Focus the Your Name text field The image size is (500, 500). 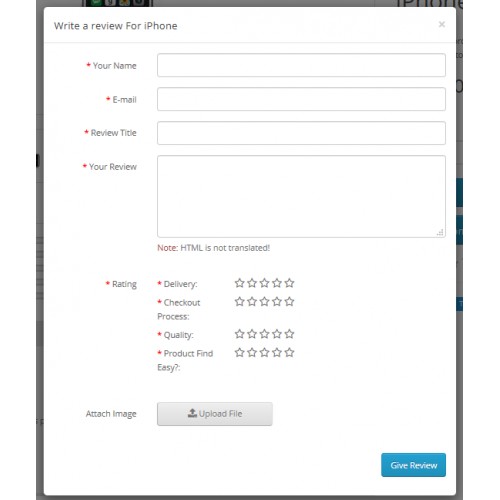click(301, 65)
